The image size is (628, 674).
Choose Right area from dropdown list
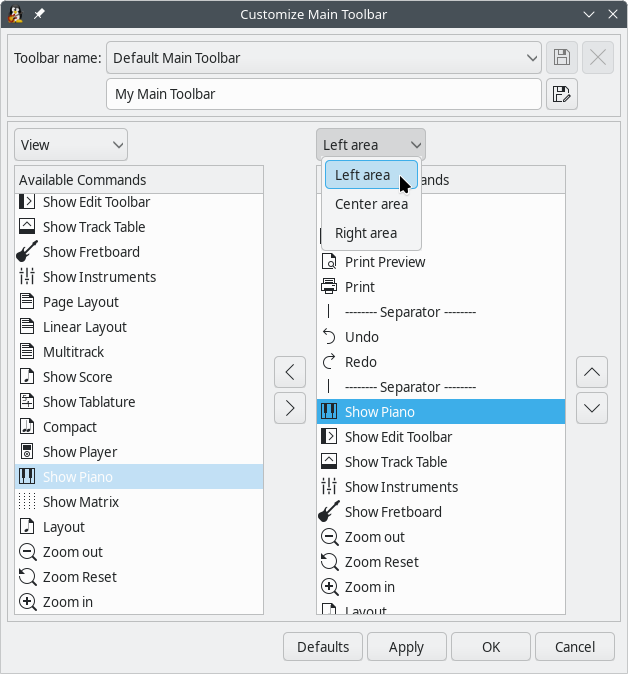click(366, 233)
